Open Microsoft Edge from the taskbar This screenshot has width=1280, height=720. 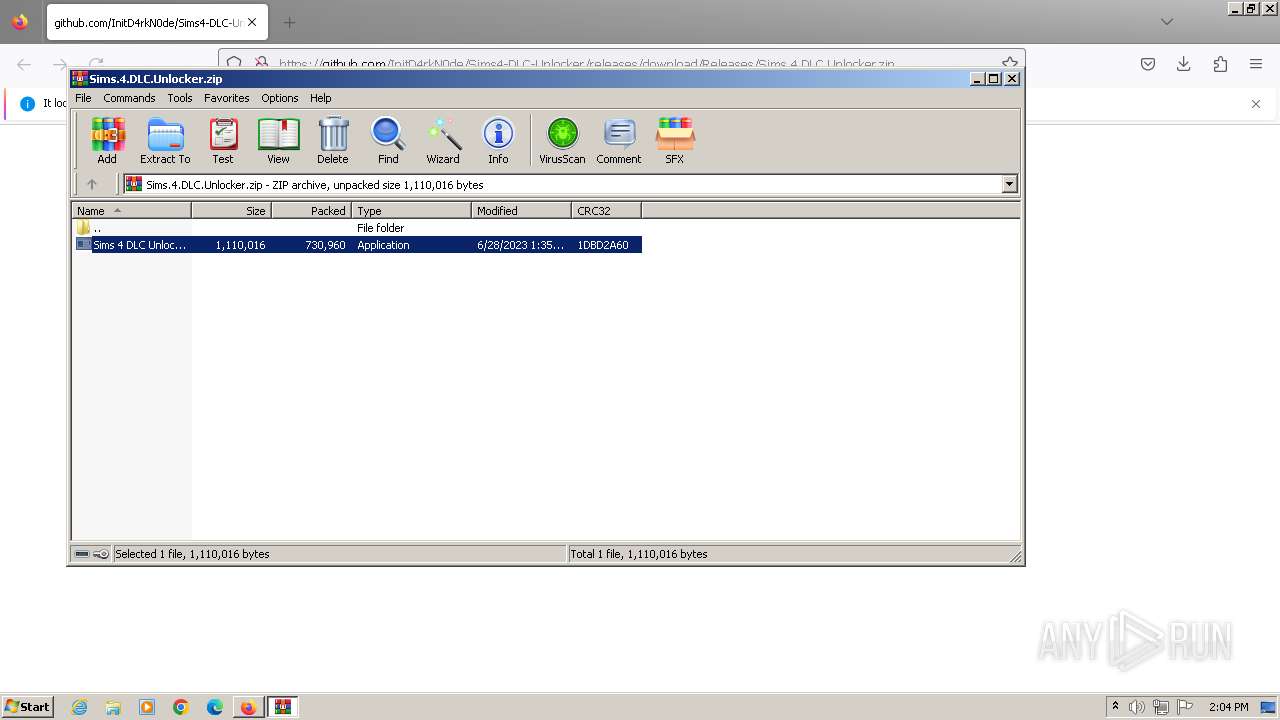pyautogui.click(x=215, y=707)
